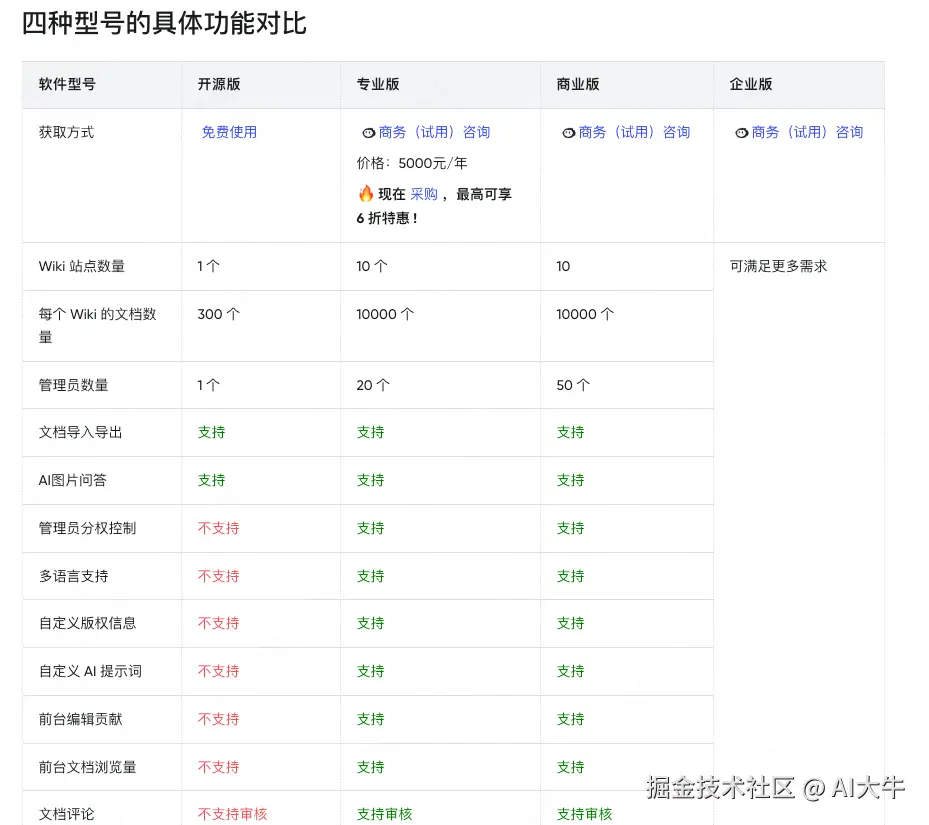Click the chat icon beside 企业版 consultation link
The width and height of the screenshot is (929, 825).
(741, 133)
